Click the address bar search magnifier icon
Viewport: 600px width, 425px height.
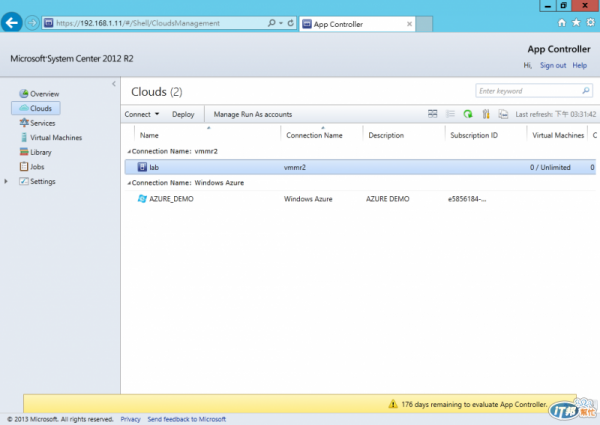(271, 23)
